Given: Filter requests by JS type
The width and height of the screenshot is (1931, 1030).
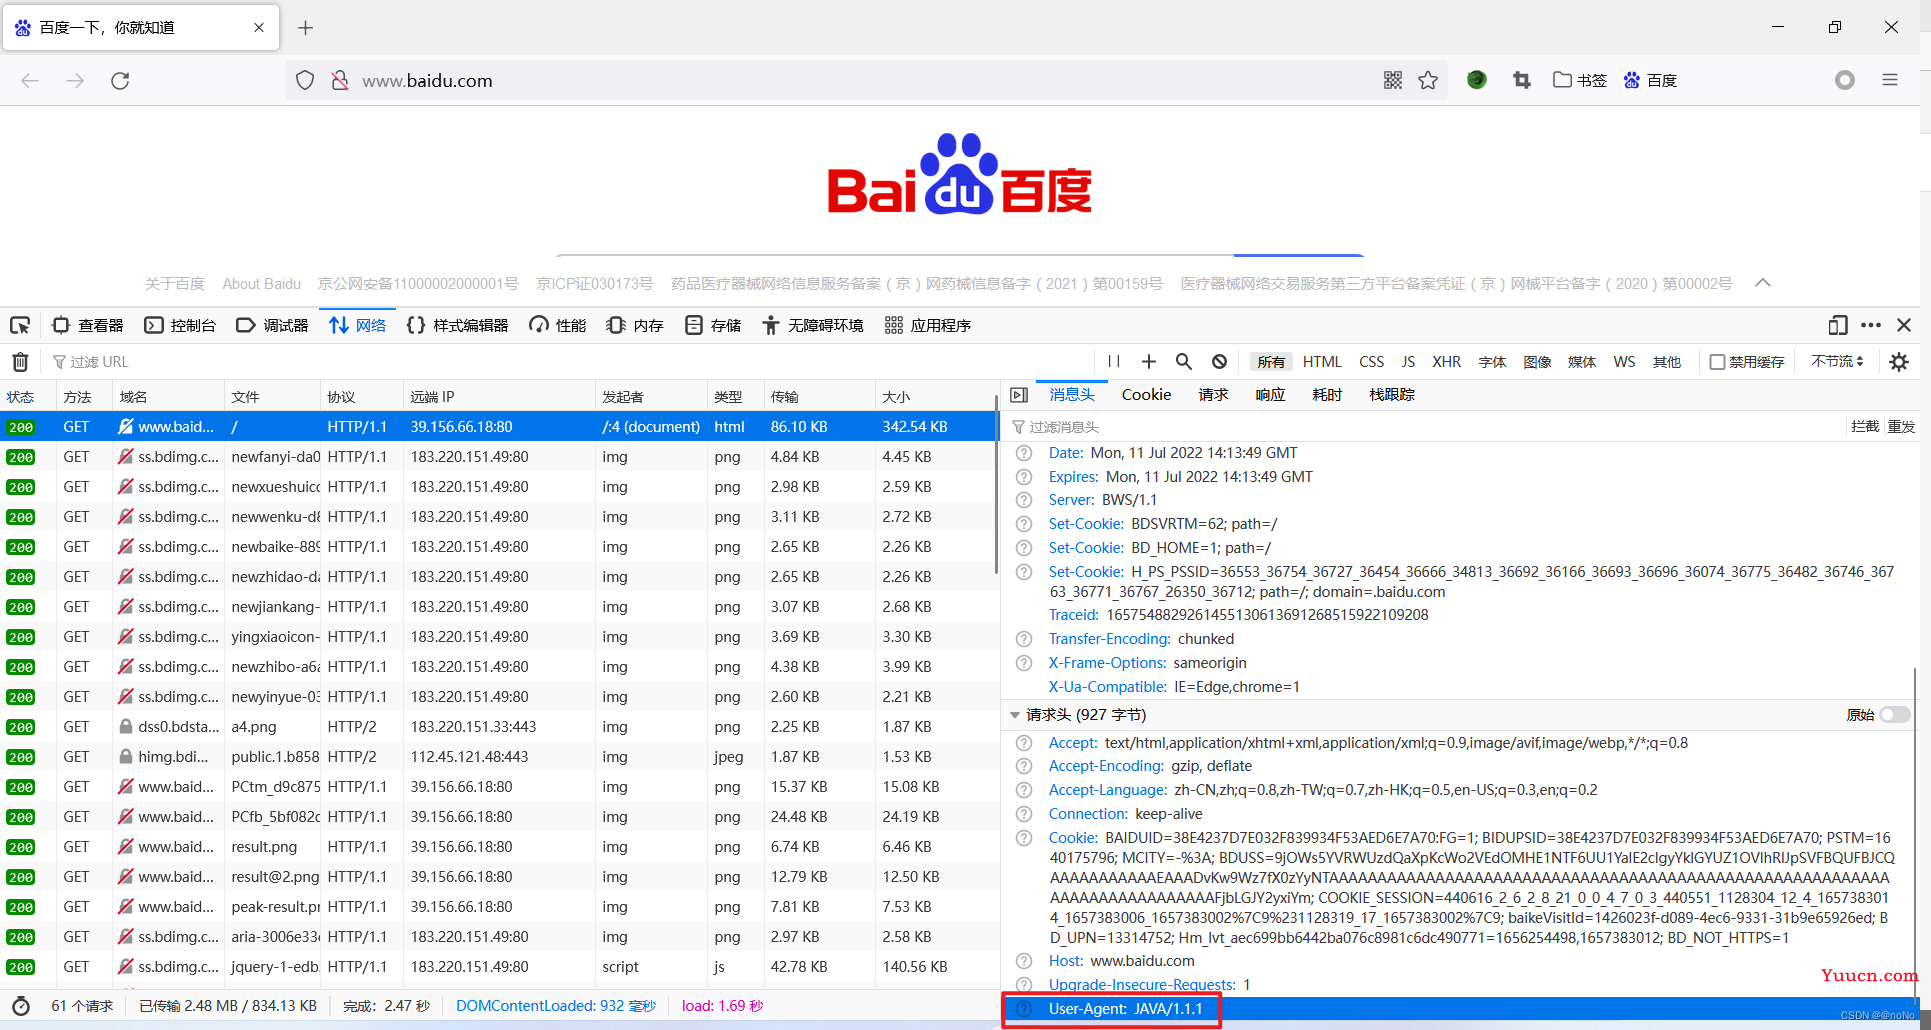Looking at the screenshot, I should (x=1408, y=362).
